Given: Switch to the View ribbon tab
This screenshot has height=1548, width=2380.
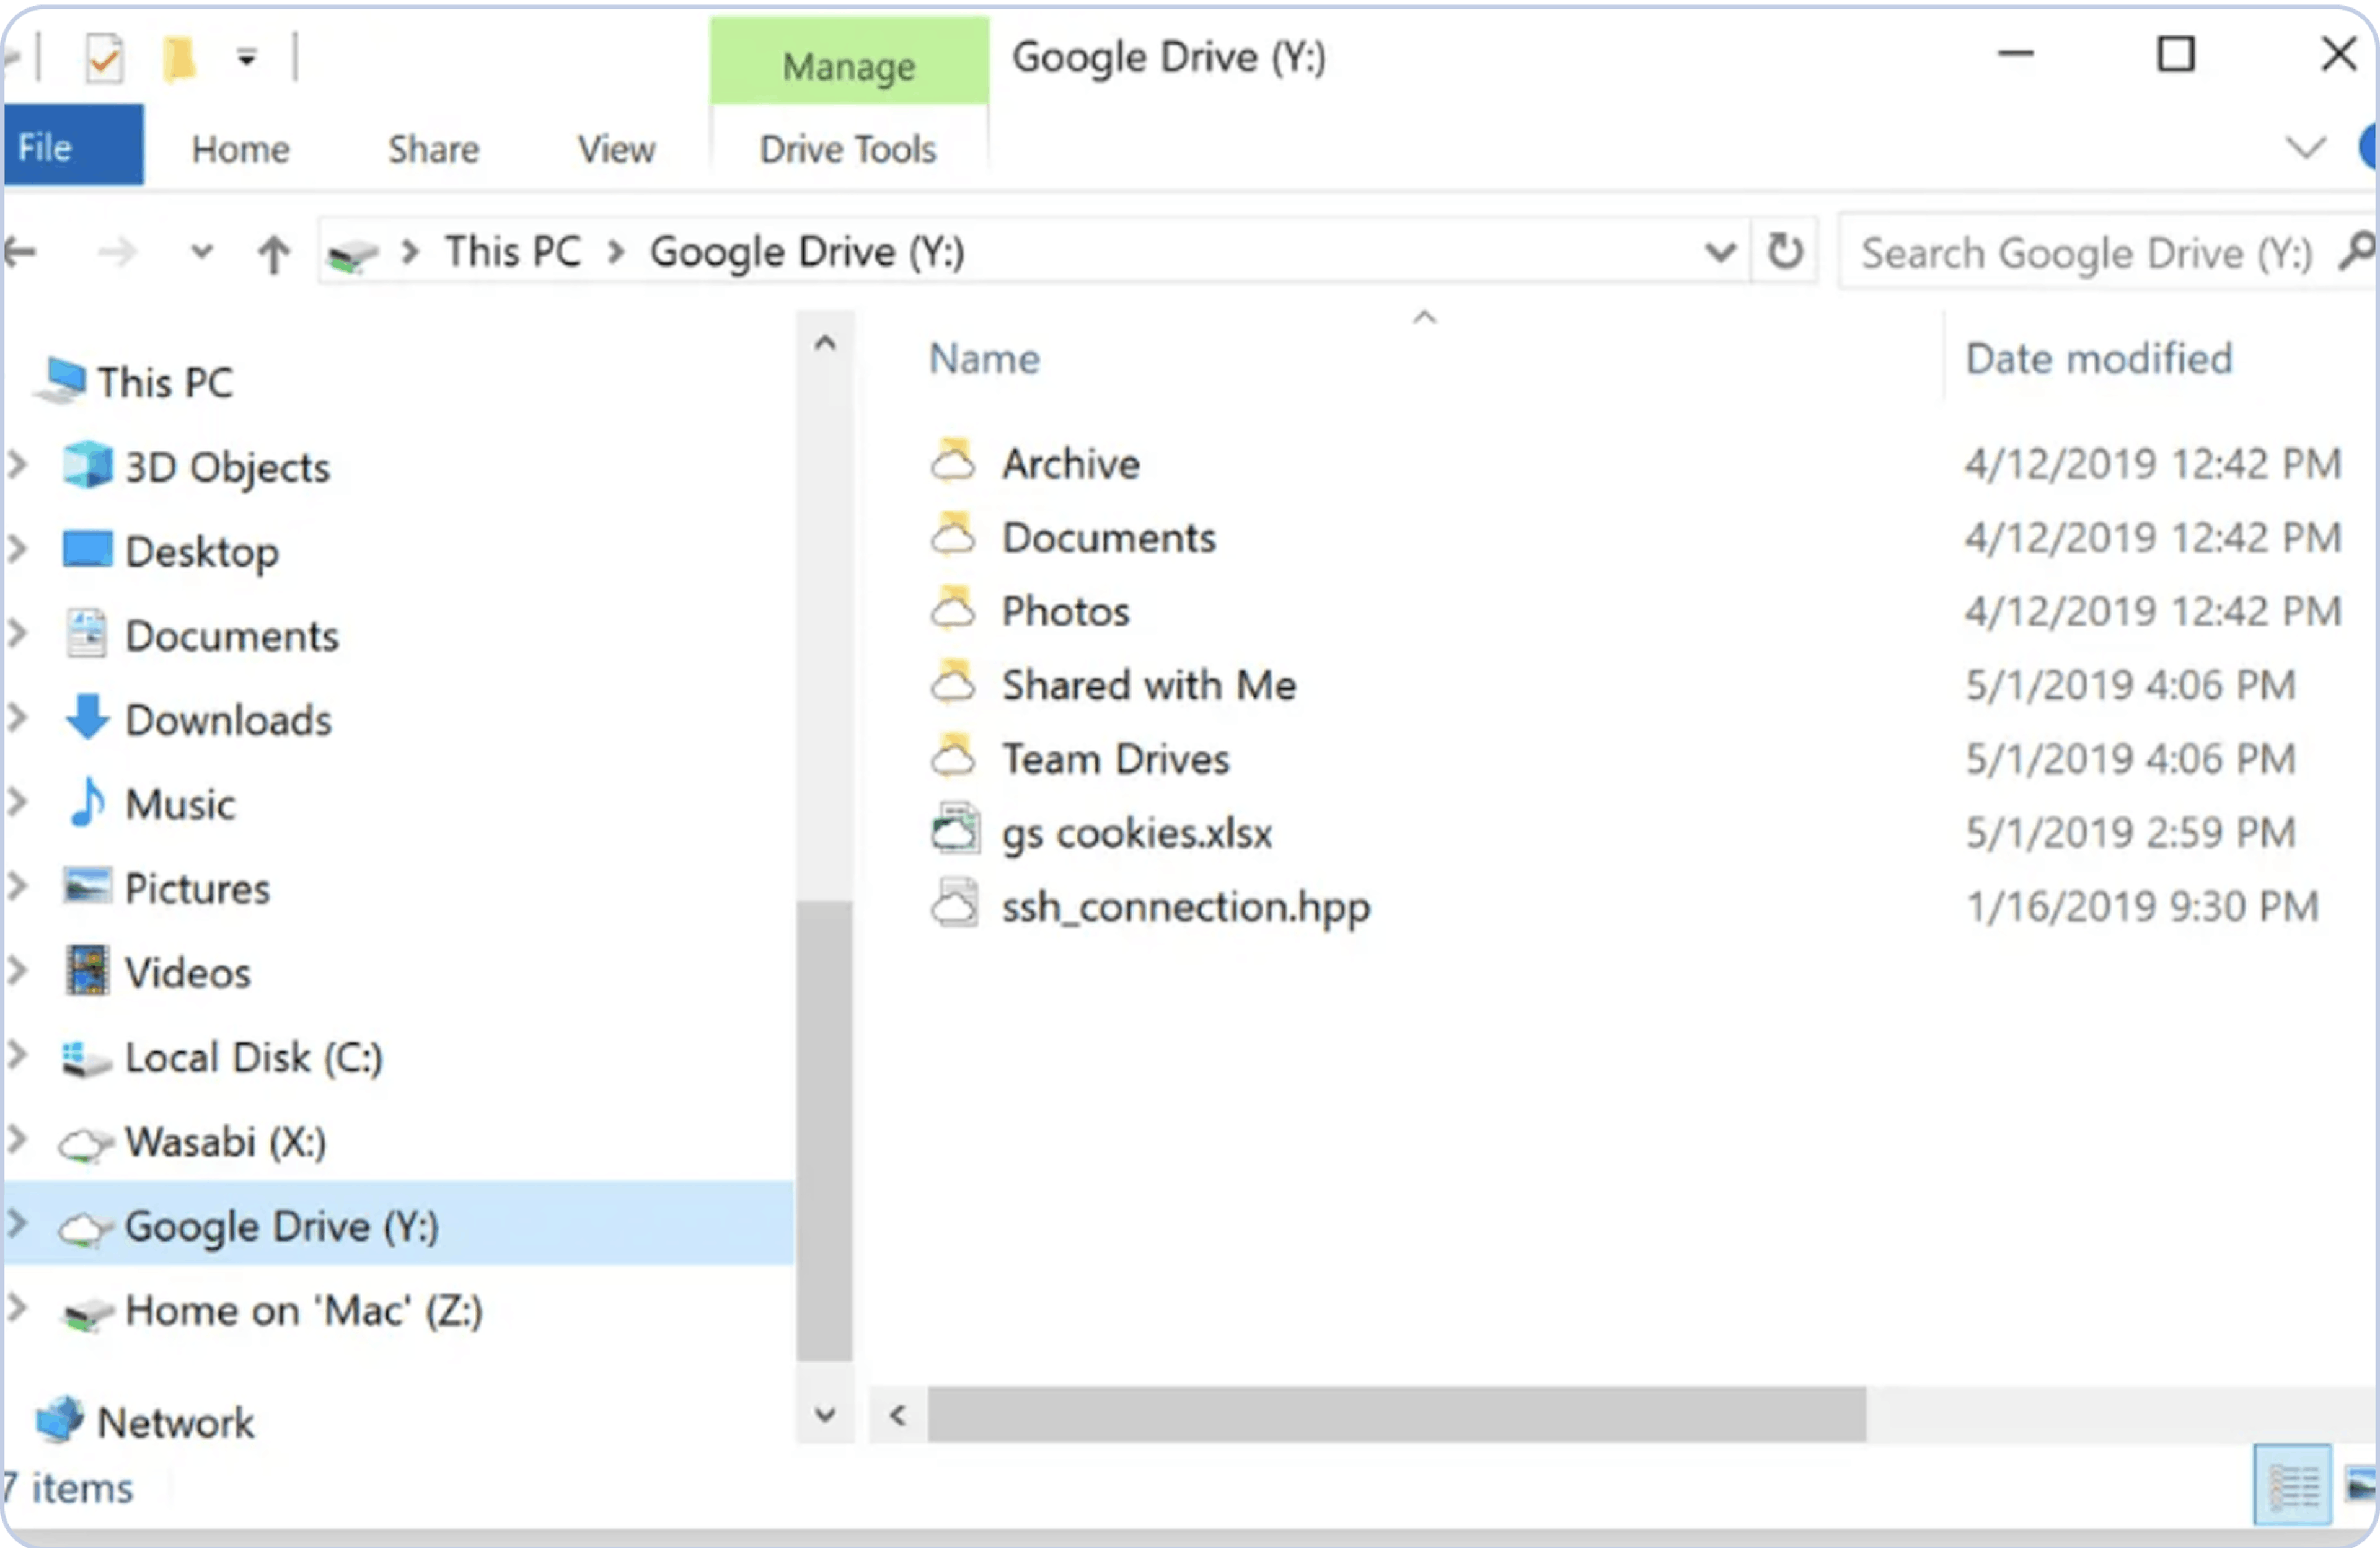Looking at the screenshot, I should (x=616, y=149).
